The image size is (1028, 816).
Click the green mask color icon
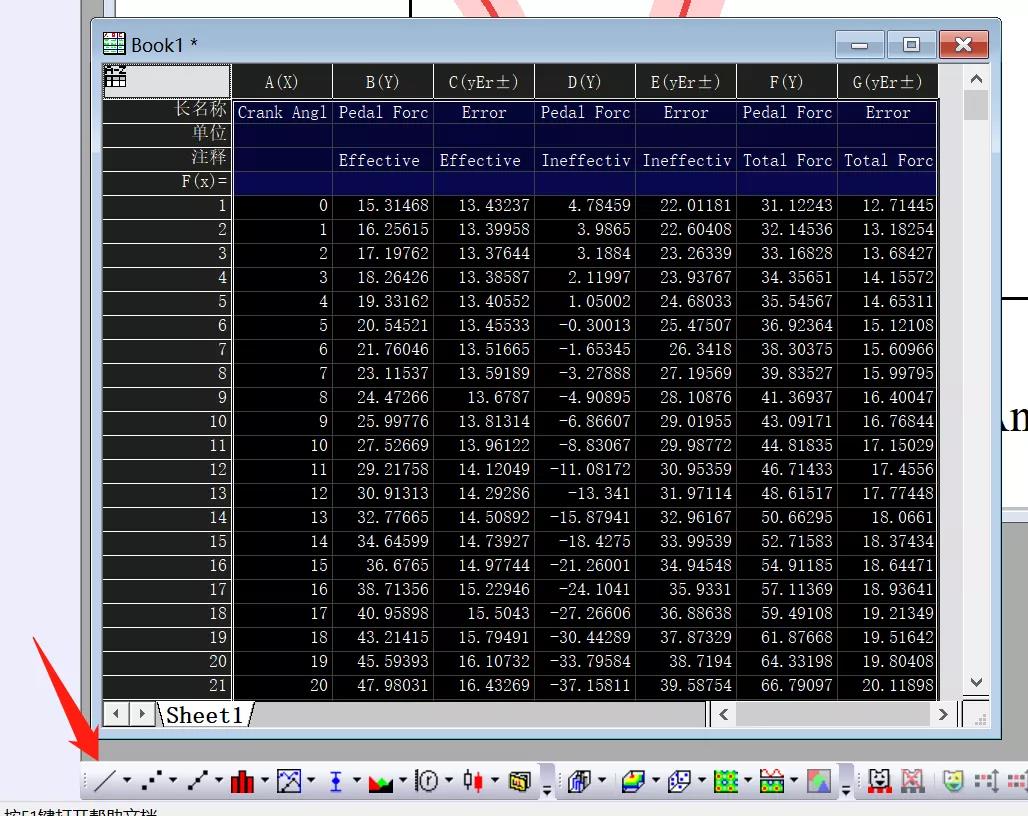click(953, 781)
